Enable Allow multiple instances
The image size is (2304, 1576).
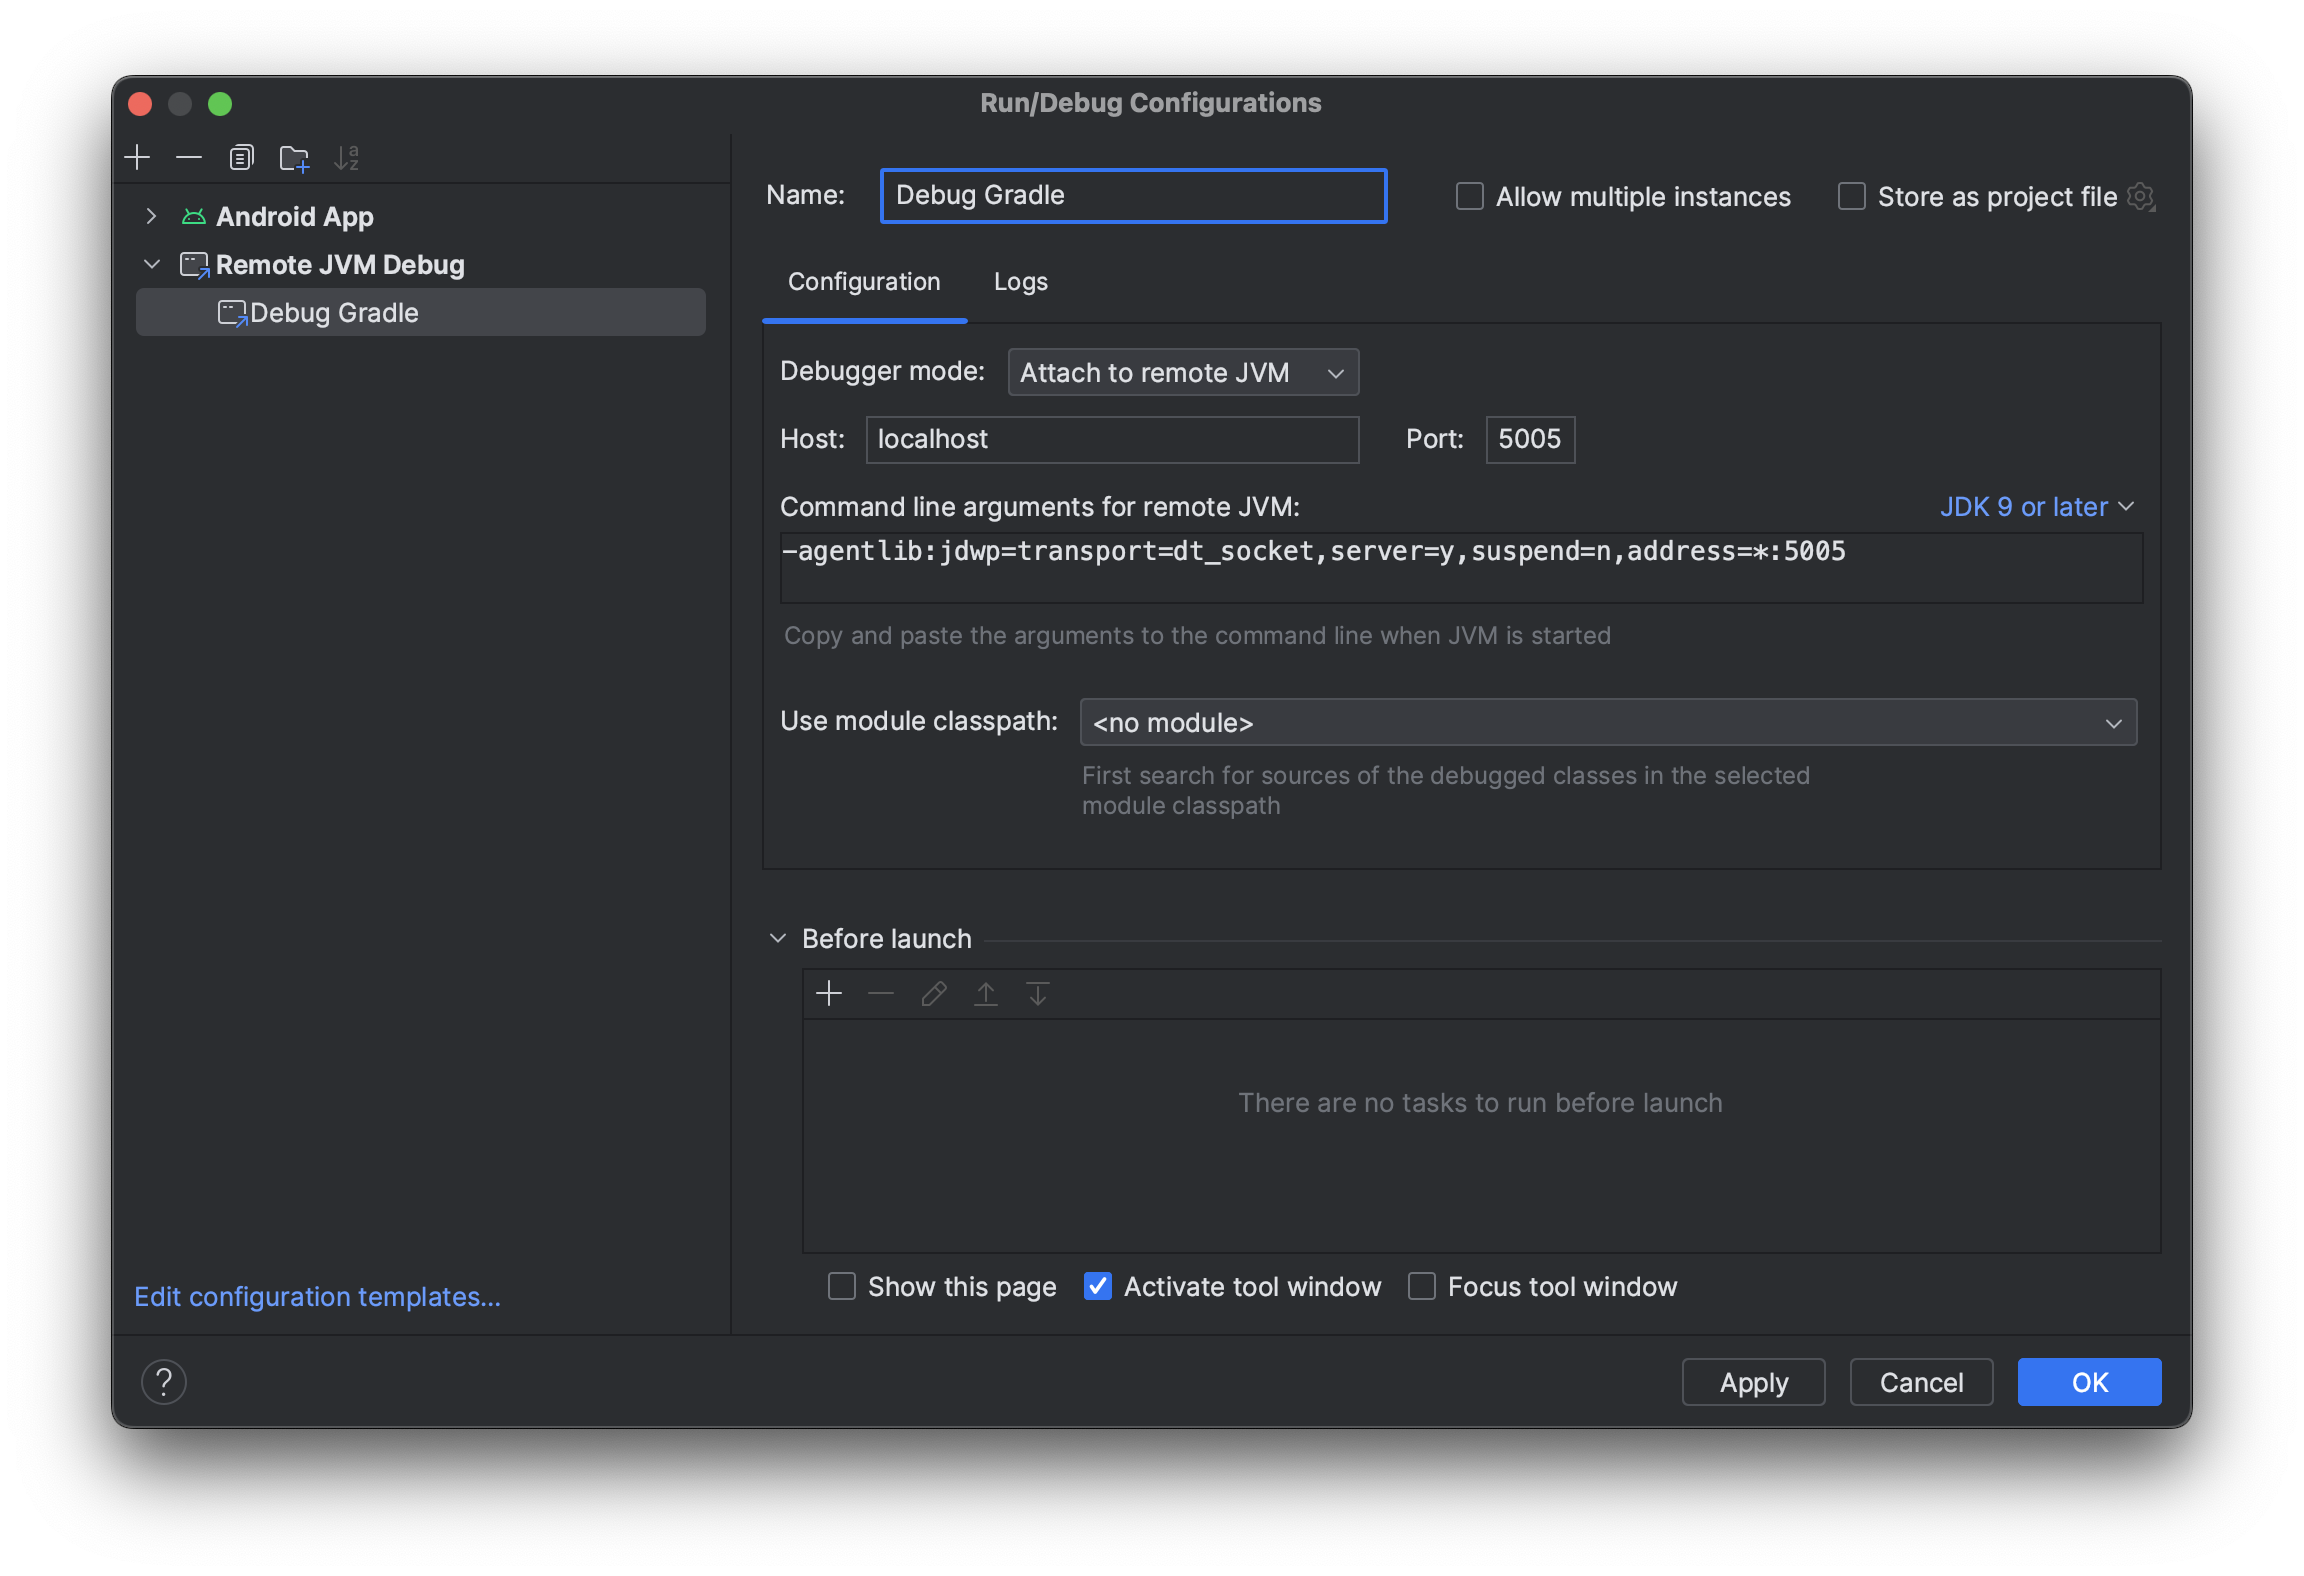pyautogui.click(x=1469, y=196)
